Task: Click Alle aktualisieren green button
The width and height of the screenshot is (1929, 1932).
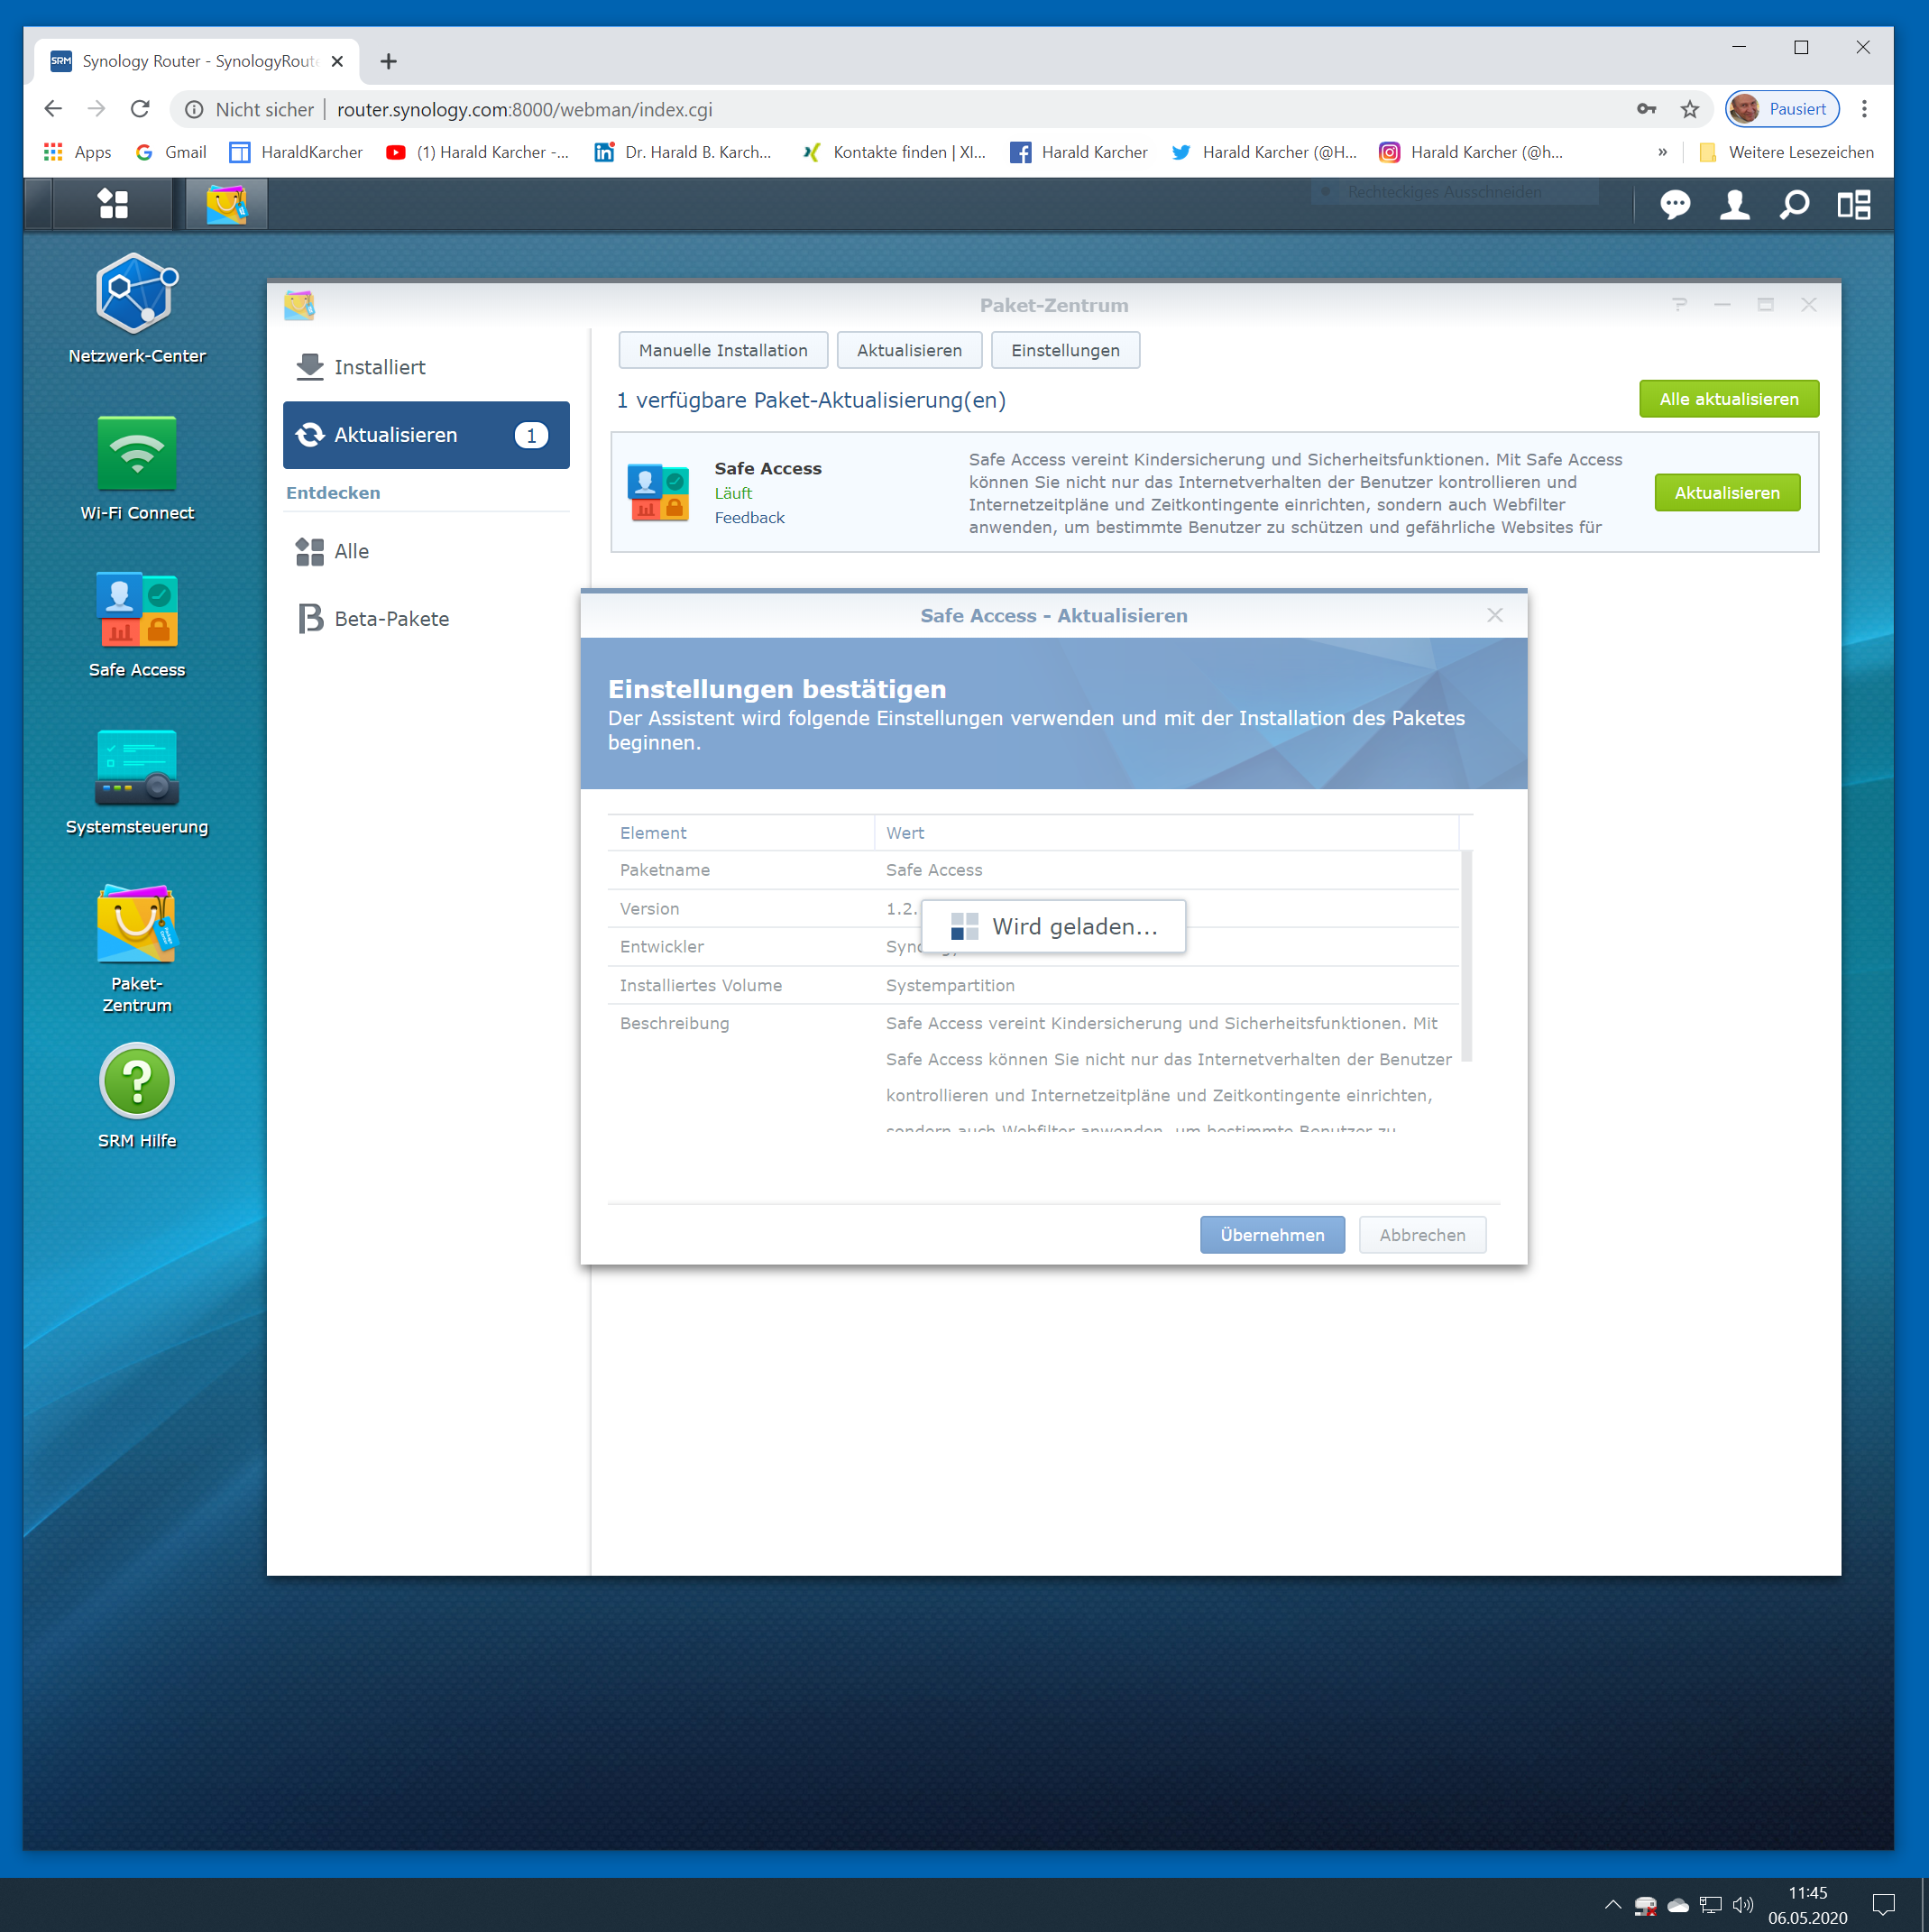Action: [x=1728, y=399]
